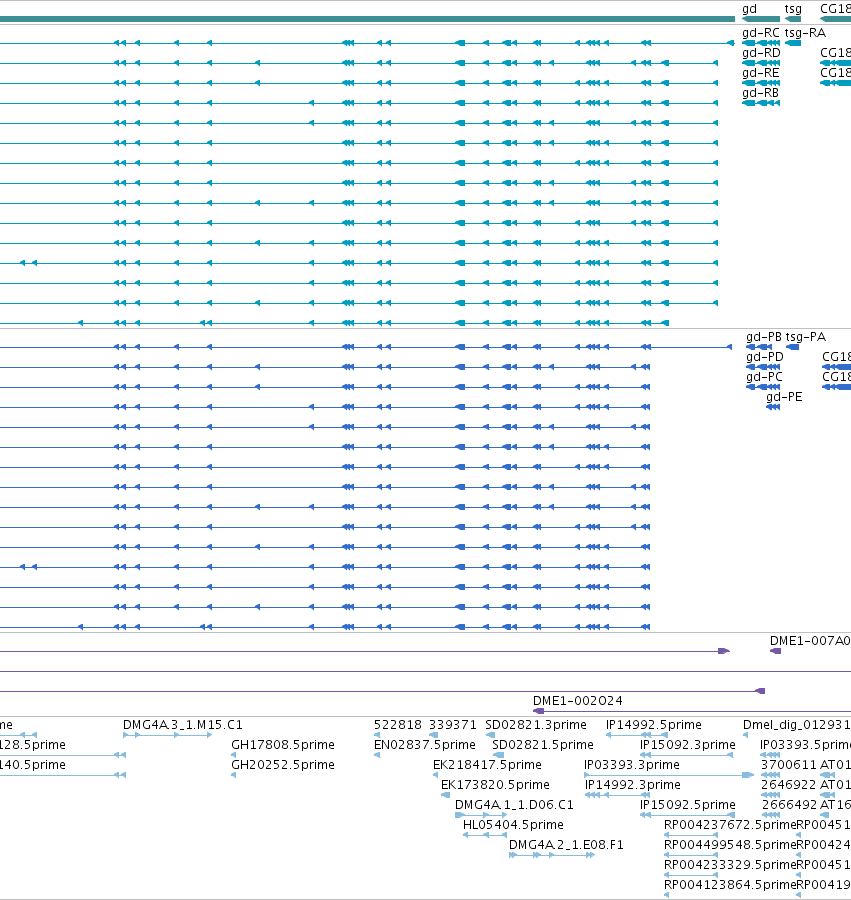Select the tsg-RA transcript label
Screen dimensions: 851x900
pyautogui.click(x=806, y=33)
